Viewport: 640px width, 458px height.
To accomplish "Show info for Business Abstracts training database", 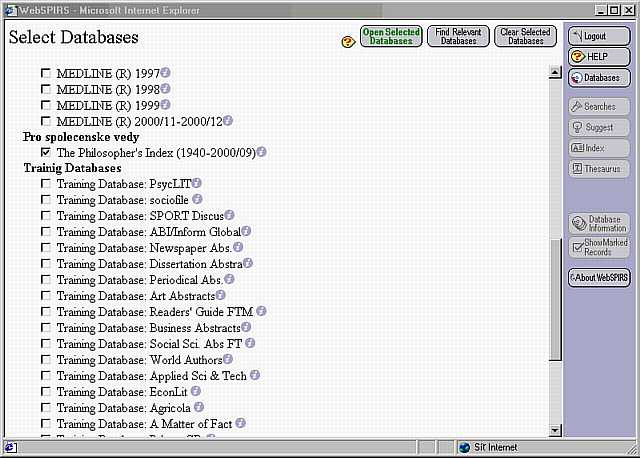I will click(246, 327).
